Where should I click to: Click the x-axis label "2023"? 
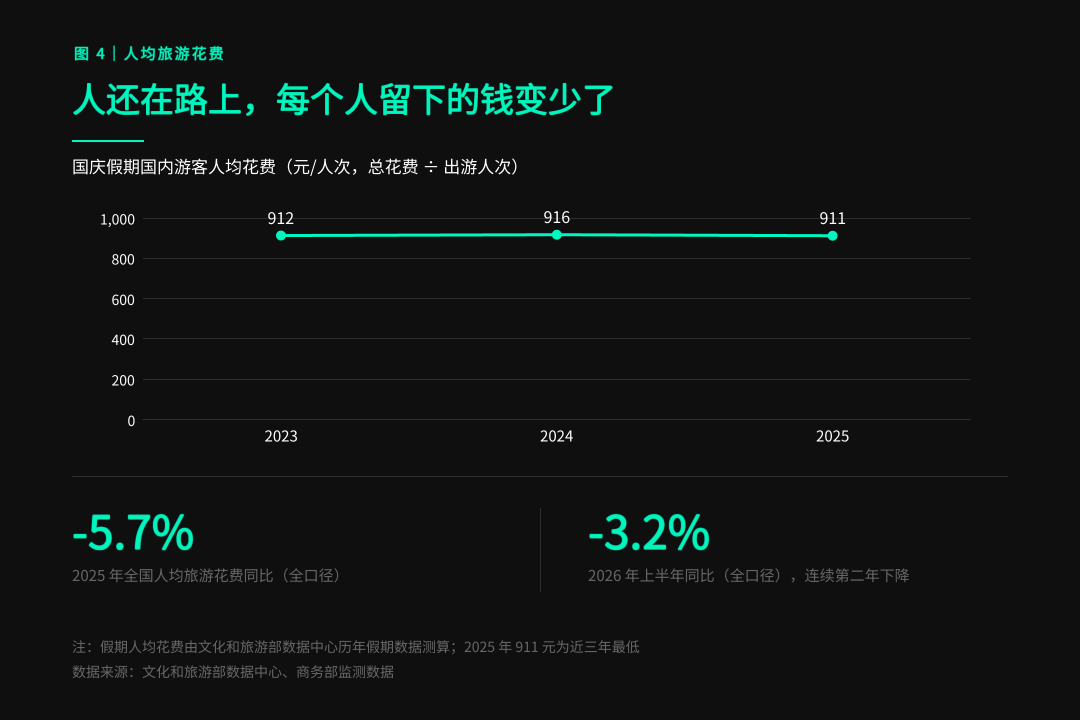pyautogui.click(x=281, y=436)
